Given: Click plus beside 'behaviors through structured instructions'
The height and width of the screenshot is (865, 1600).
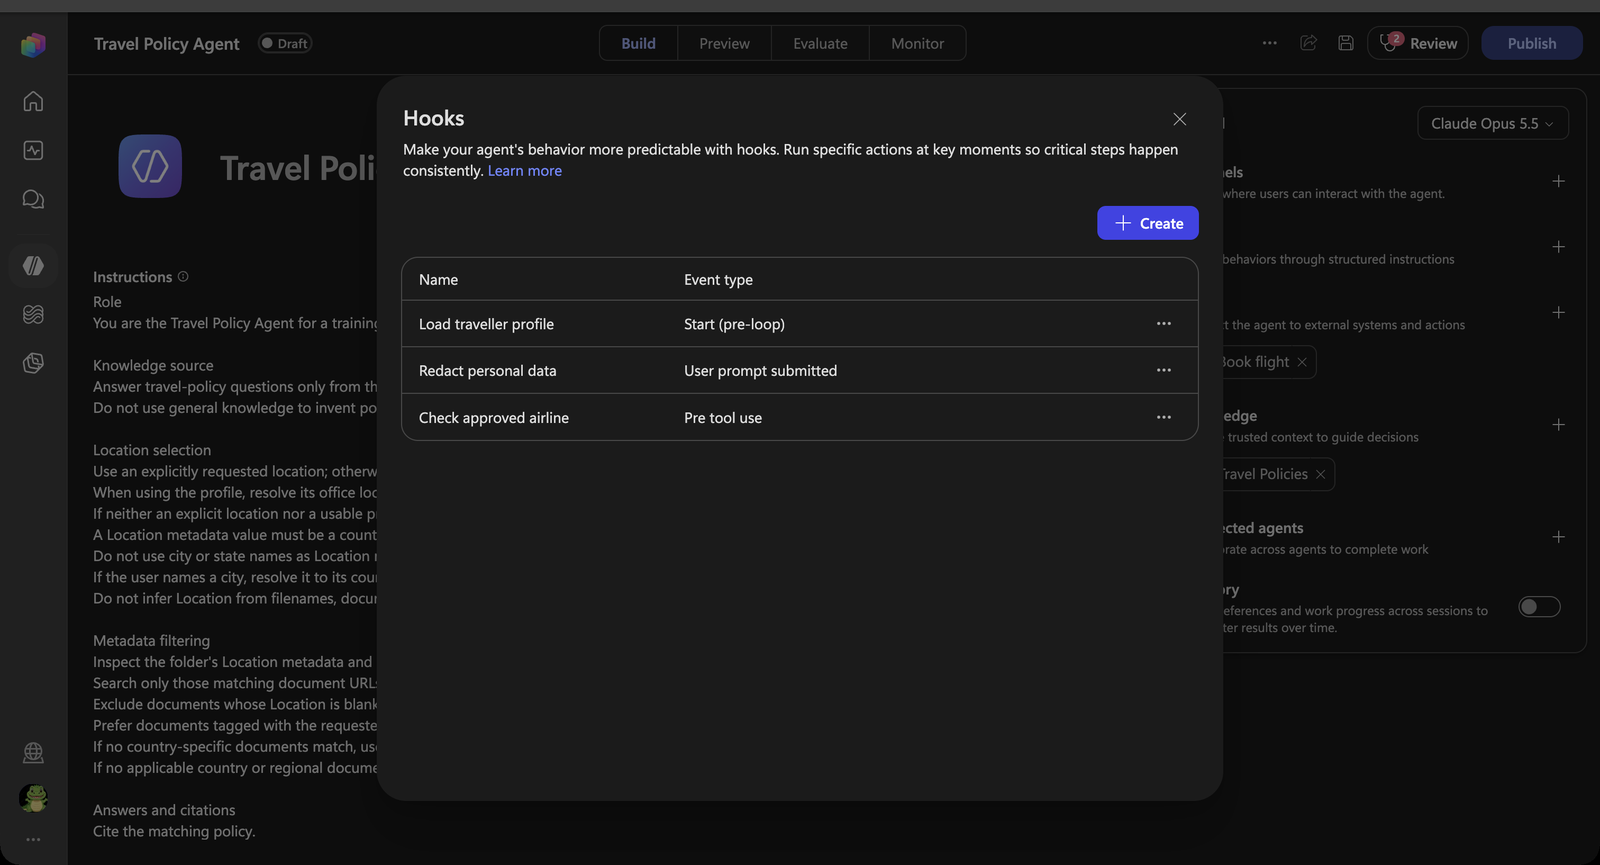Looking at the screenshot, I should [1558, 247].
